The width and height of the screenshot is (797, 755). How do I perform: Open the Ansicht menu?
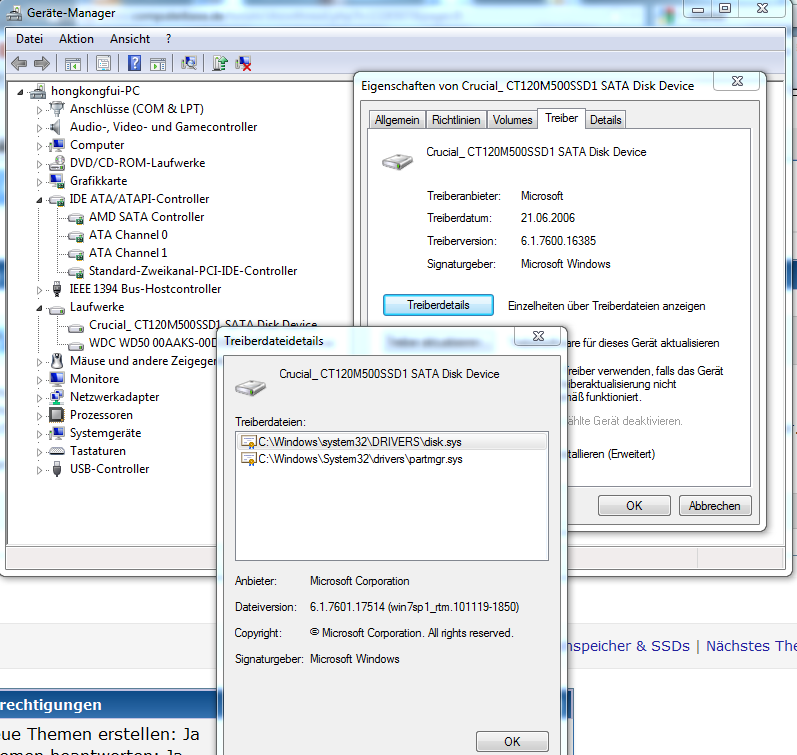[130, 39]
